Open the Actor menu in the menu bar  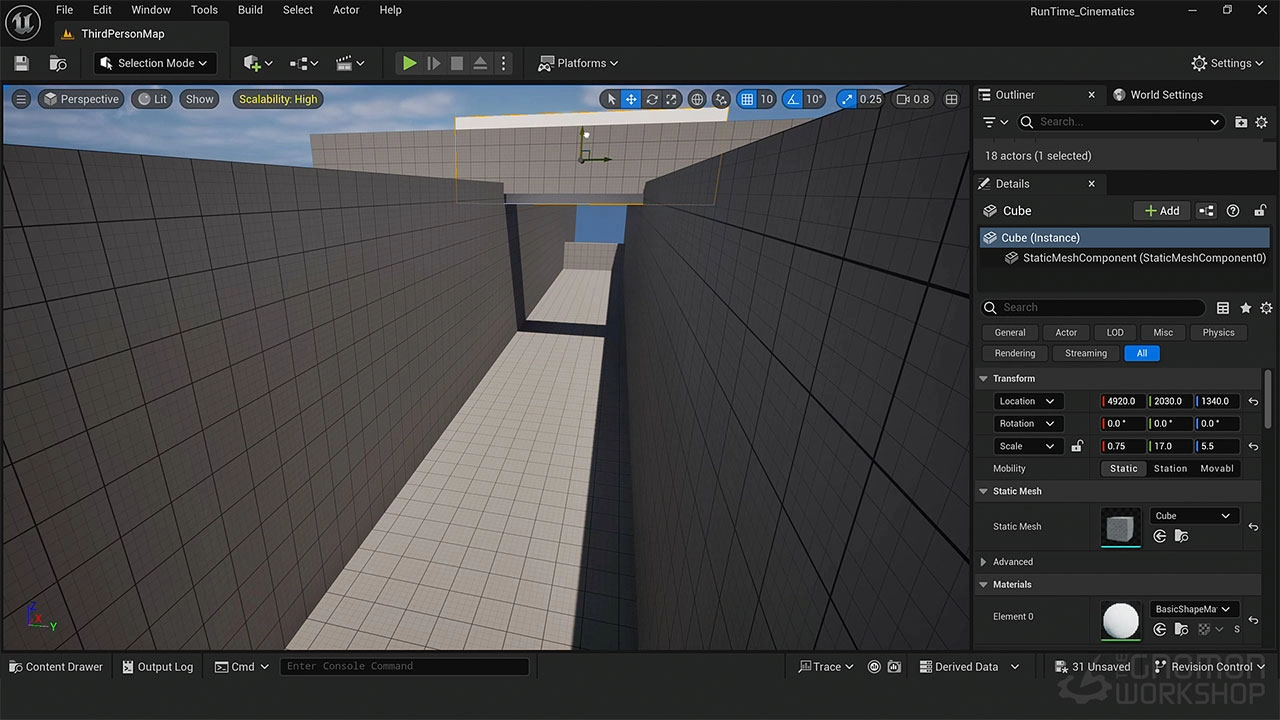(x=346, y=10)
